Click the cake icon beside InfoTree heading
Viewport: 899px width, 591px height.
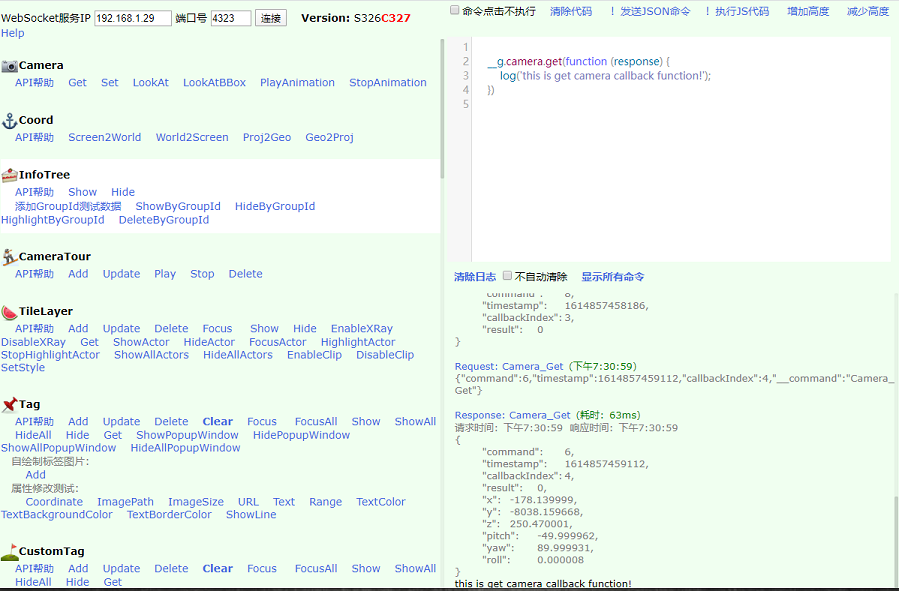coord(9,175)
